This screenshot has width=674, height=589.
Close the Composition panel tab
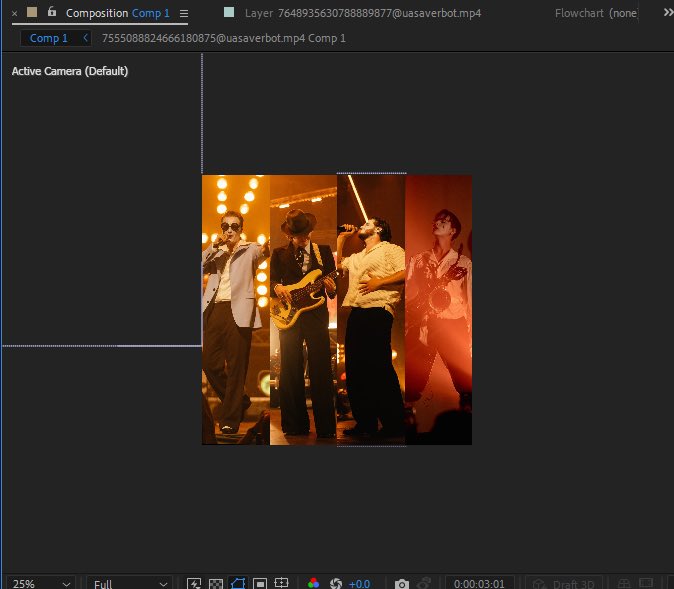(x=15, y=14)
